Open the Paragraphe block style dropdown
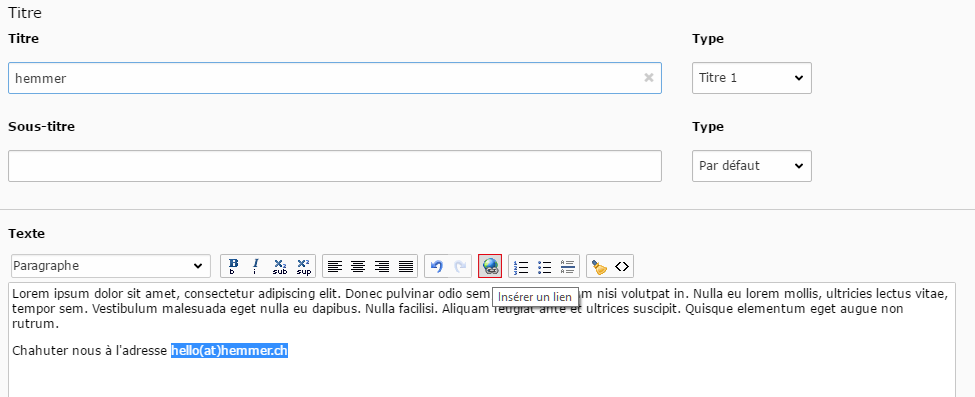The width and height of the screenshot is (975, 397). coord(111,266)
